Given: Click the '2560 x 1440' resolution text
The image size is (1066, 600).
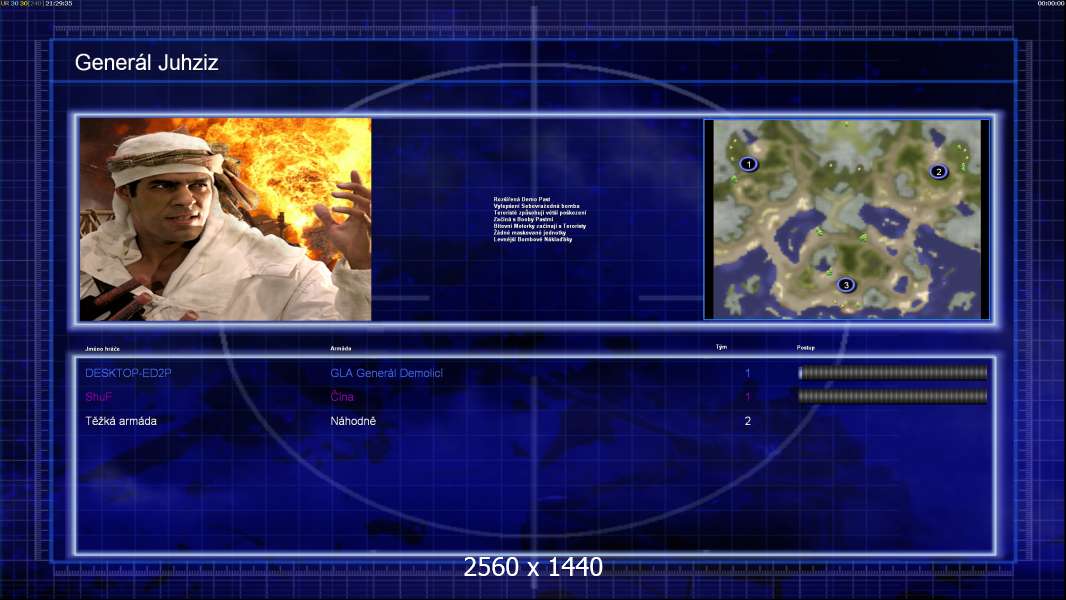Looking at the screenshot, I should 533,567.
